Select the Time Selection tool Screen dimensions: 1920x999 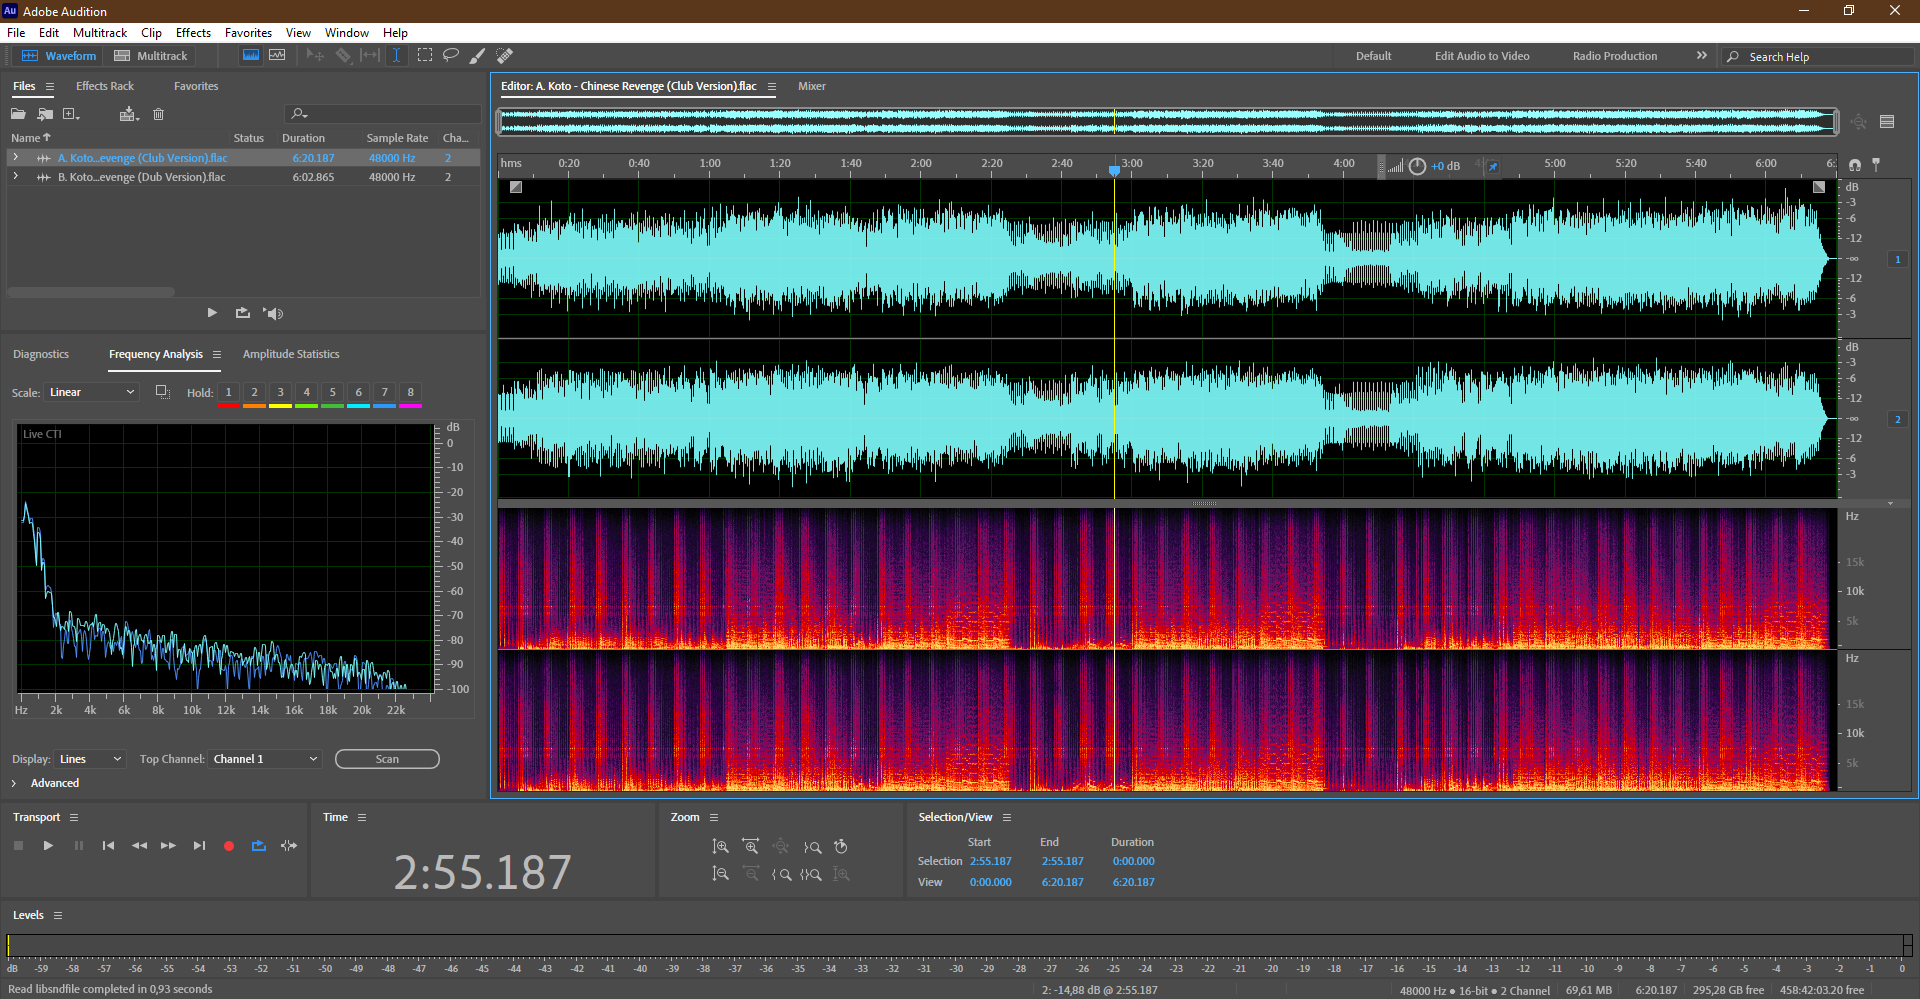point(397,56)
